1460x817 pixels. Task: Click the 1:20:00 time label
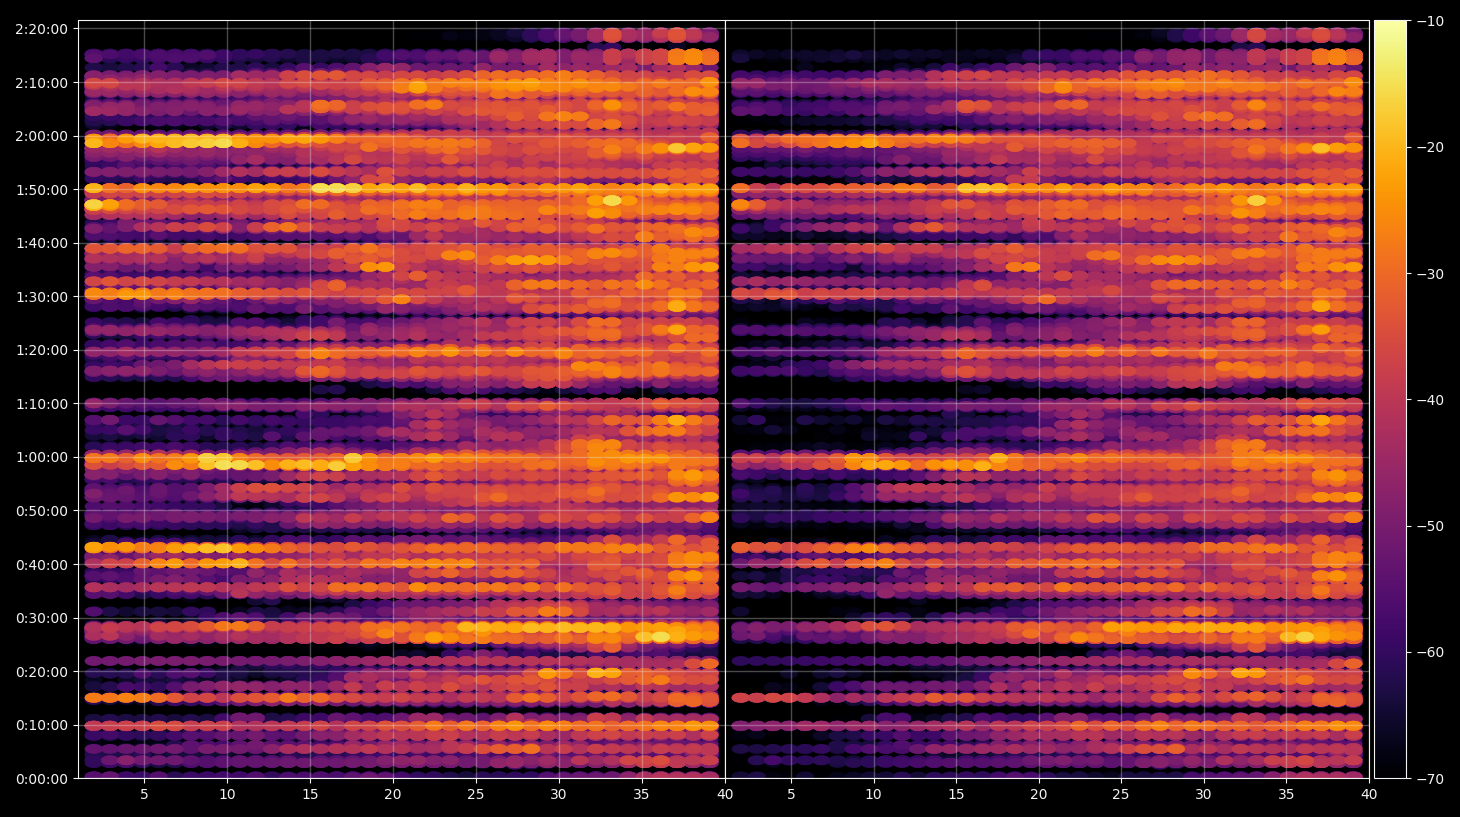pos(42,350)
